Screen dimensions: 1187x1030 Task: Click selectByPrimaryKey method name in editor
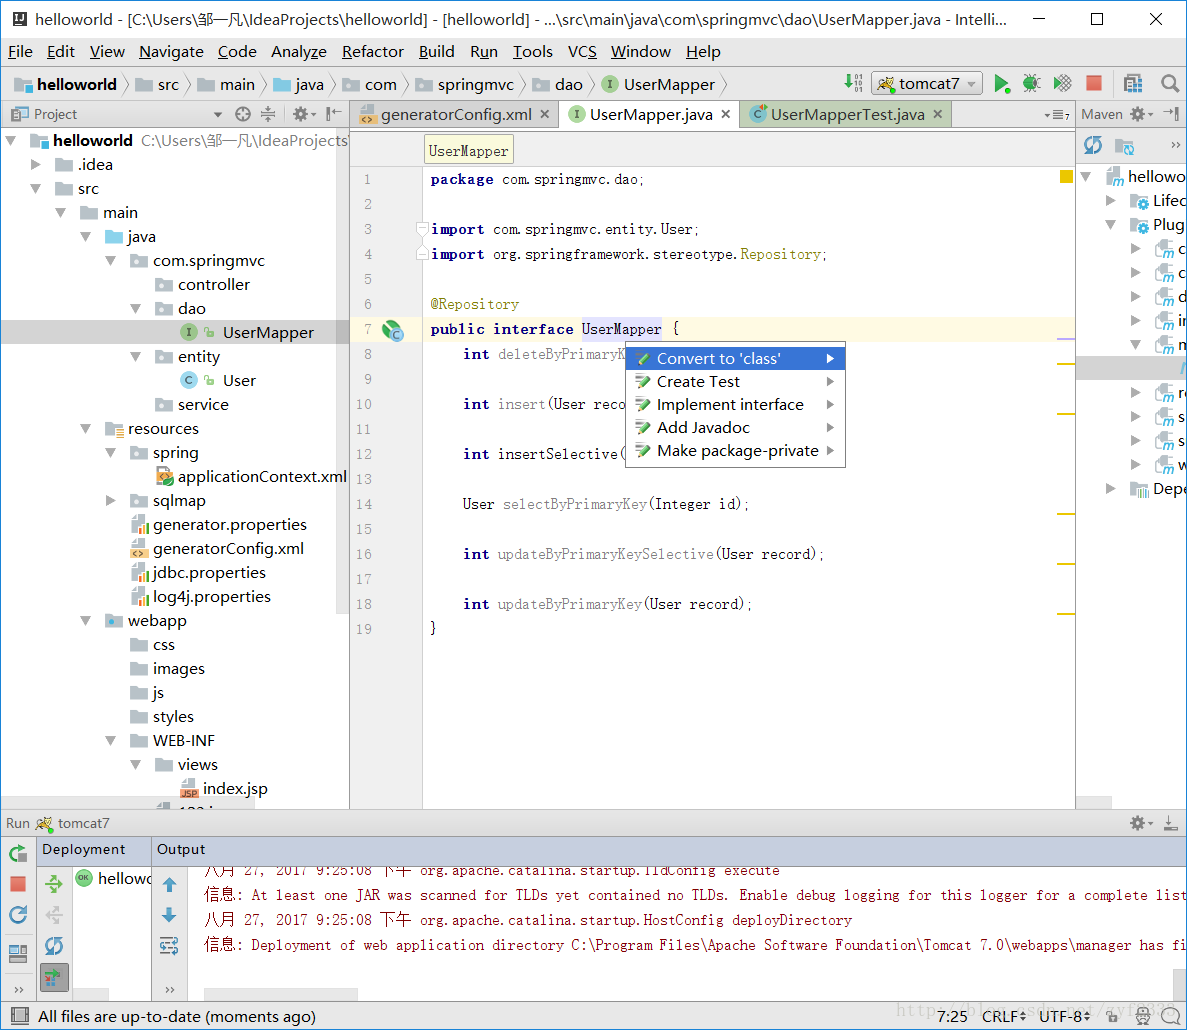point(575,504)
